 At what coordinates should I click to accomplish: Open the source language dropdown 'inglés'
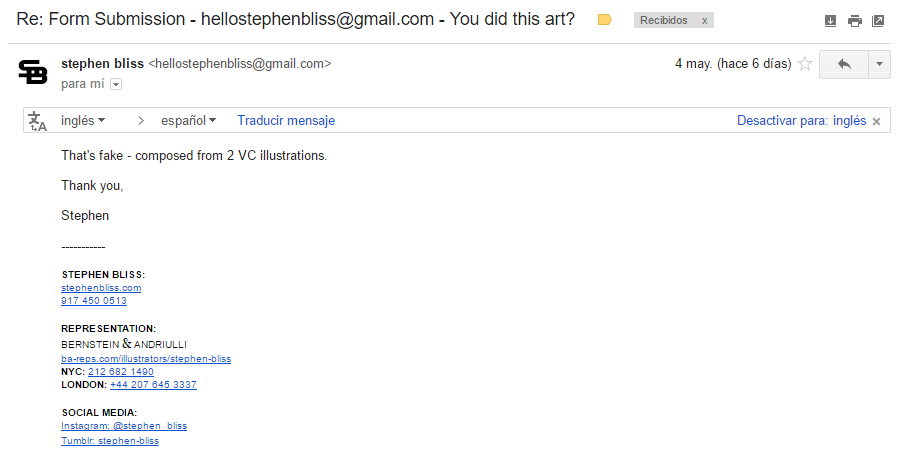(83, 121)
